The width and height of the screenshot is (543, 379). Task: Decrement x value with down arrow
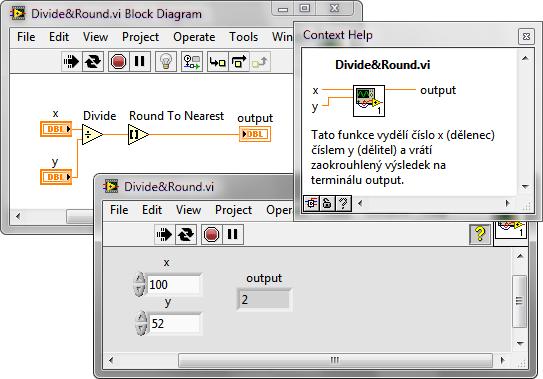pyautogui.click(x=140, y=290)
